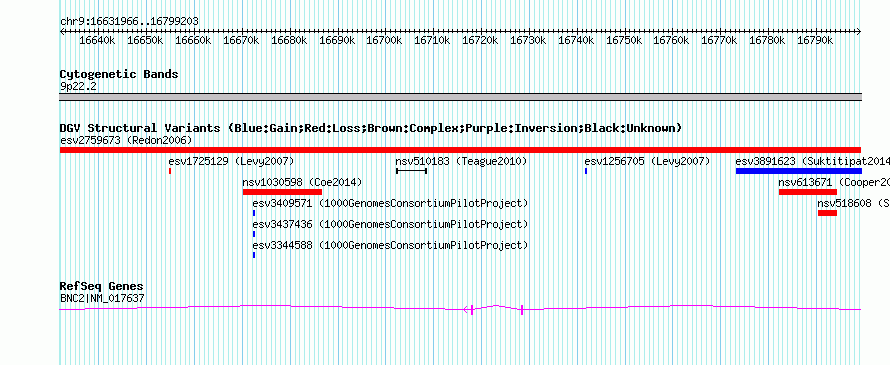Click the red nsv518608 loss bar
The image size is (890, 365).
pyautogui.click(x=828, y=213)
